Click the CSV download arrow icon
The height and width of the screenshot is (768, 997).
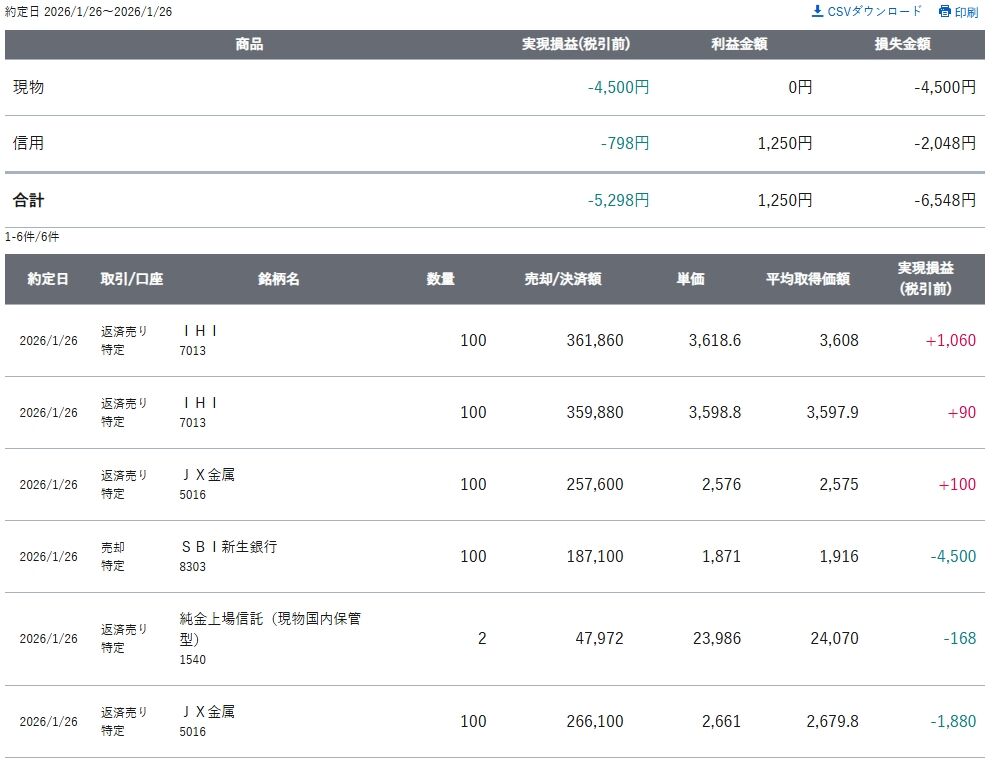(x=817, y=11)
